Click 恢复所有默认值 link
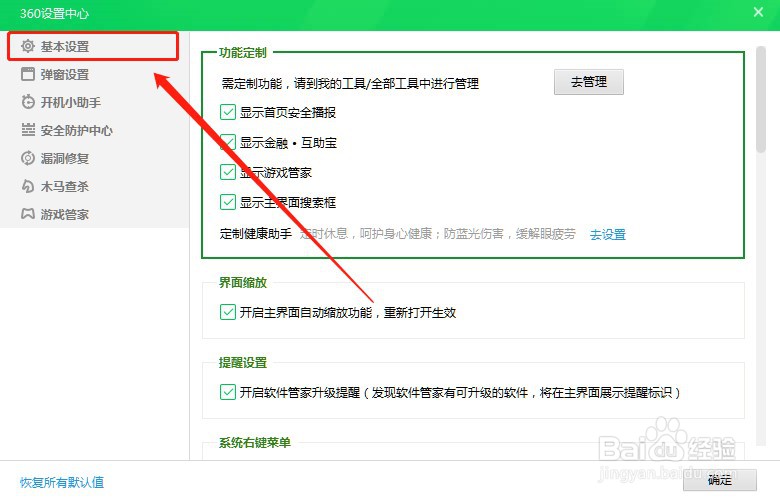Viewport: 780px width, 500px height. [x=62, y=482]
